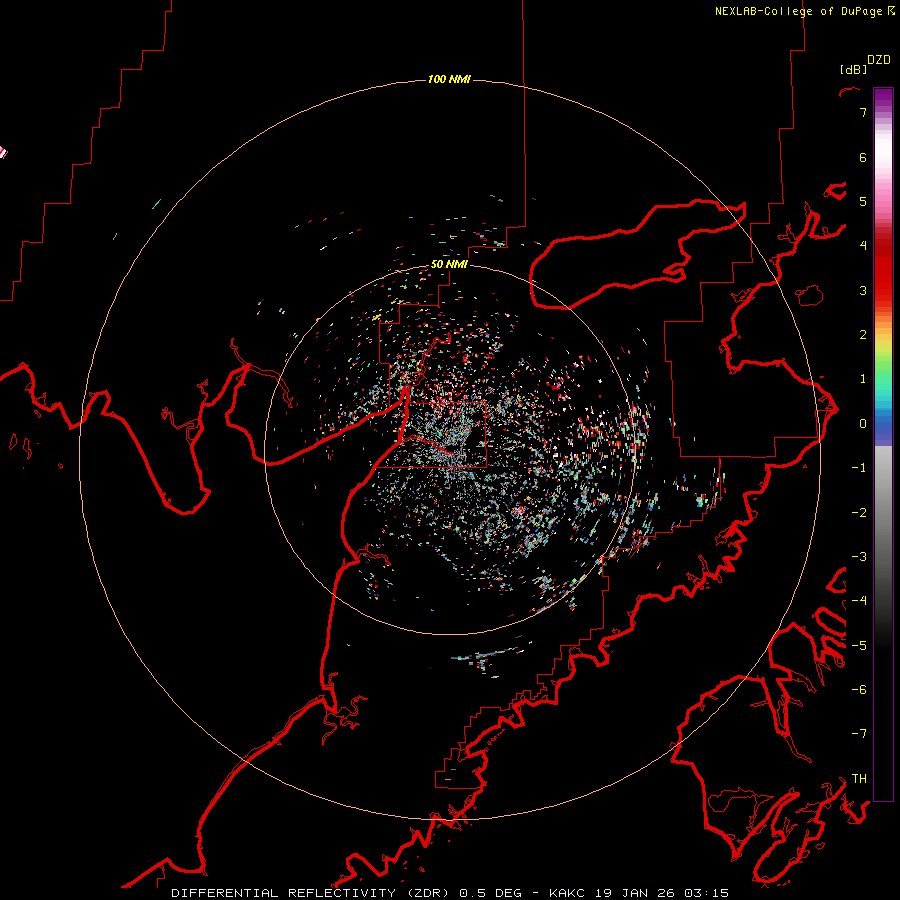Click the -6 value on the color scale
This screenshot has width=900, height=900.
[859, 689]
